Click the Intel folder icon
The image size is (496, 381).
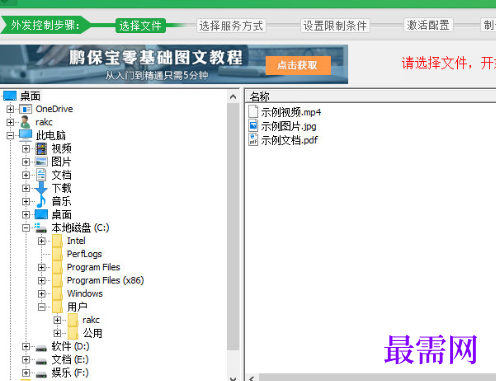tap(57, 241)
